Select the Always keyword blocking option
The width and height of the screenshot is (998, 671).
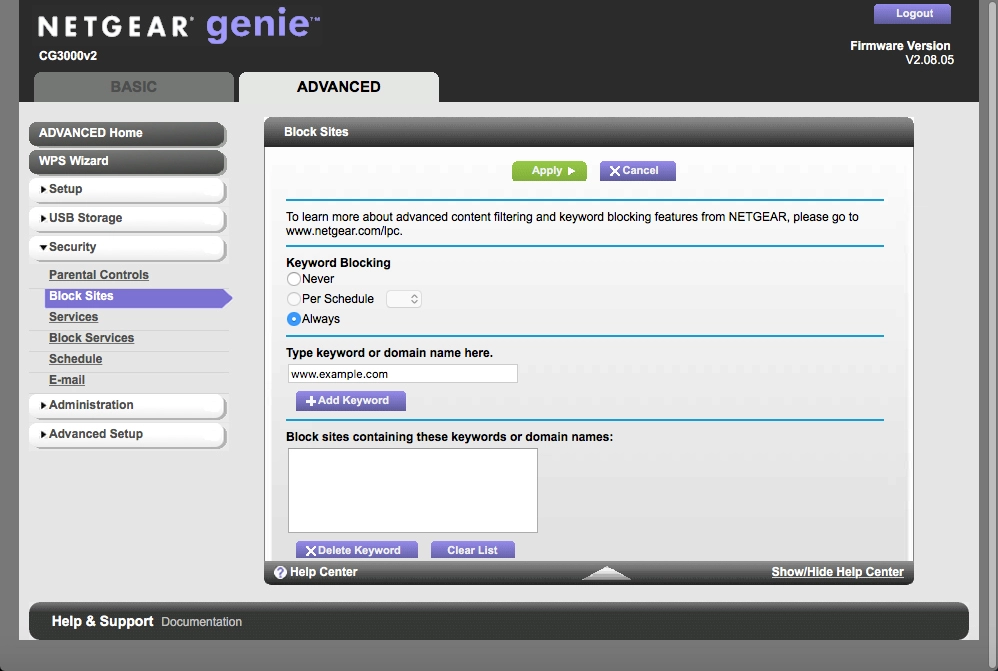pyautogui.click(x=294, y=319)
